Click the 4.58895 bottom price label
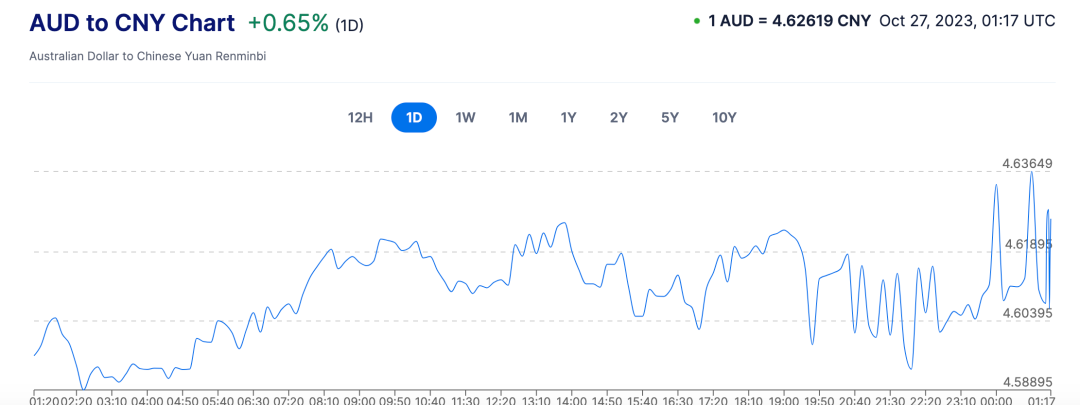 point(1028,382)
